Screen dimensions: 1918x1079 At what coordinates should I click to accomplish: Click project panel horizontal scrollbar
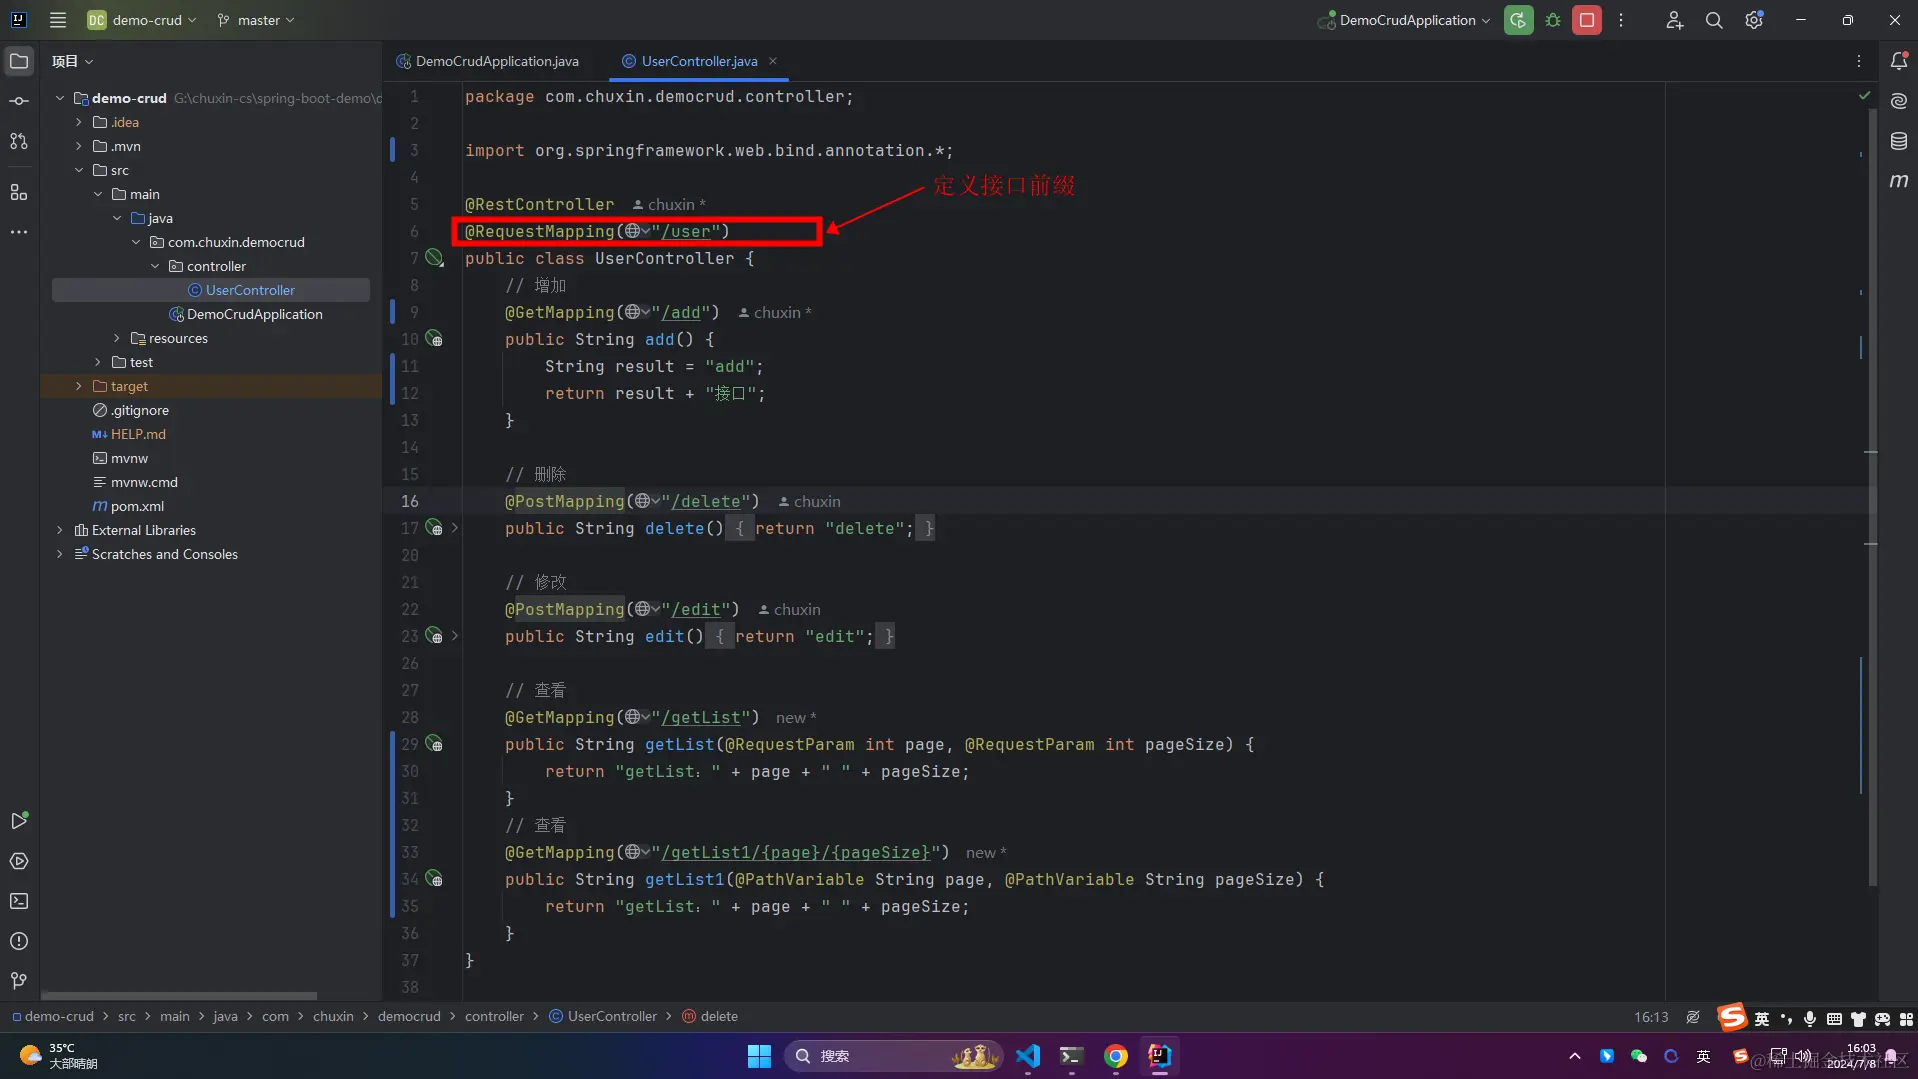click(180, 996)
